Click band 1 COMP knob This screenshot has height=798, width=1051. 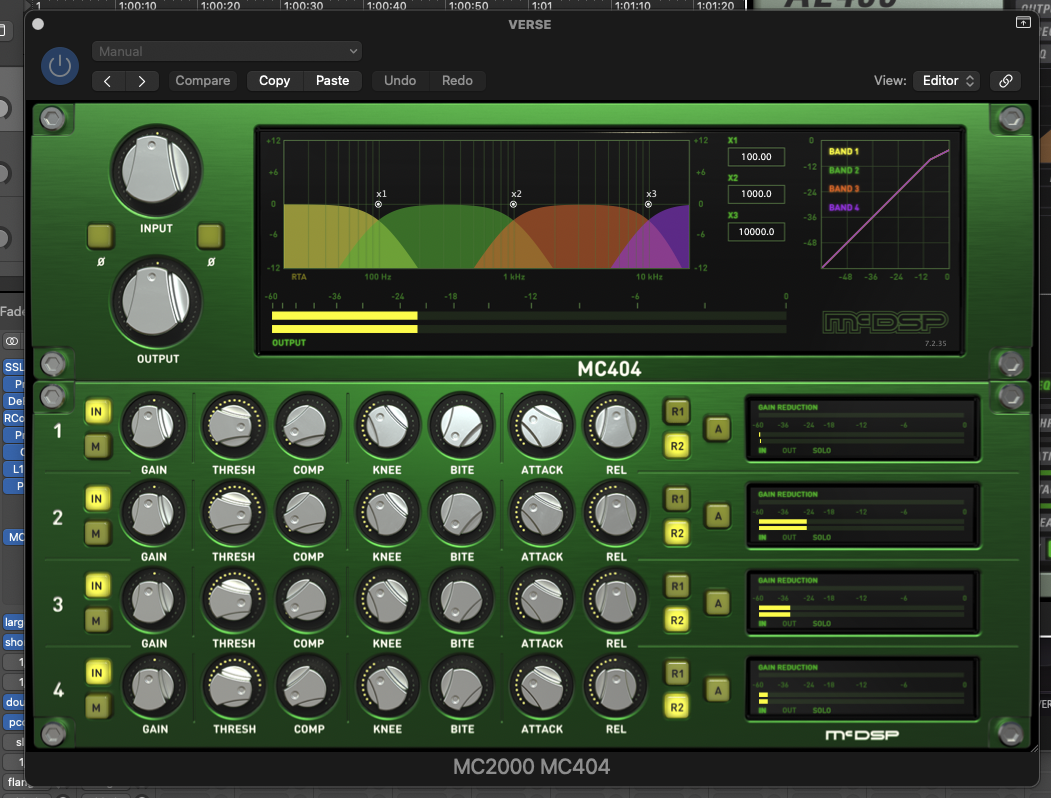(307, 427)
